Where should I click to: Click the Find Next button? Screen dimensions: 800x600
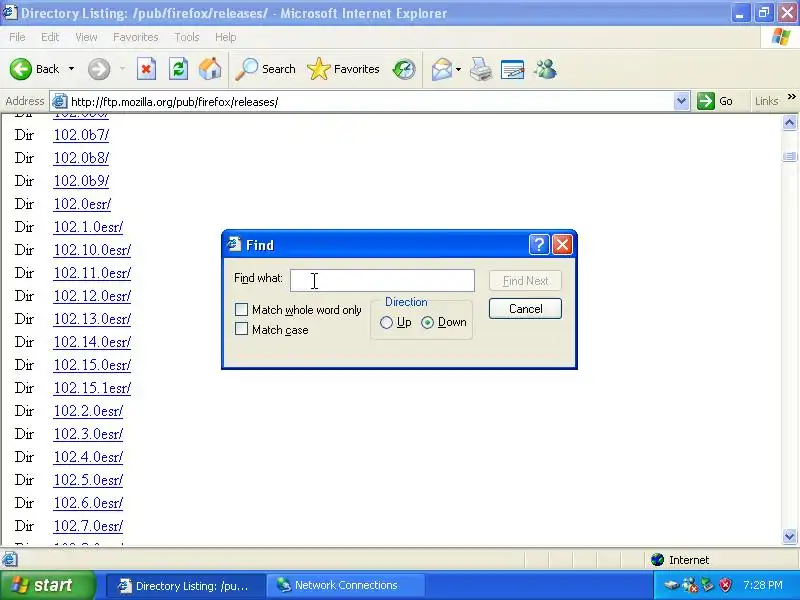tap(525, 281)
